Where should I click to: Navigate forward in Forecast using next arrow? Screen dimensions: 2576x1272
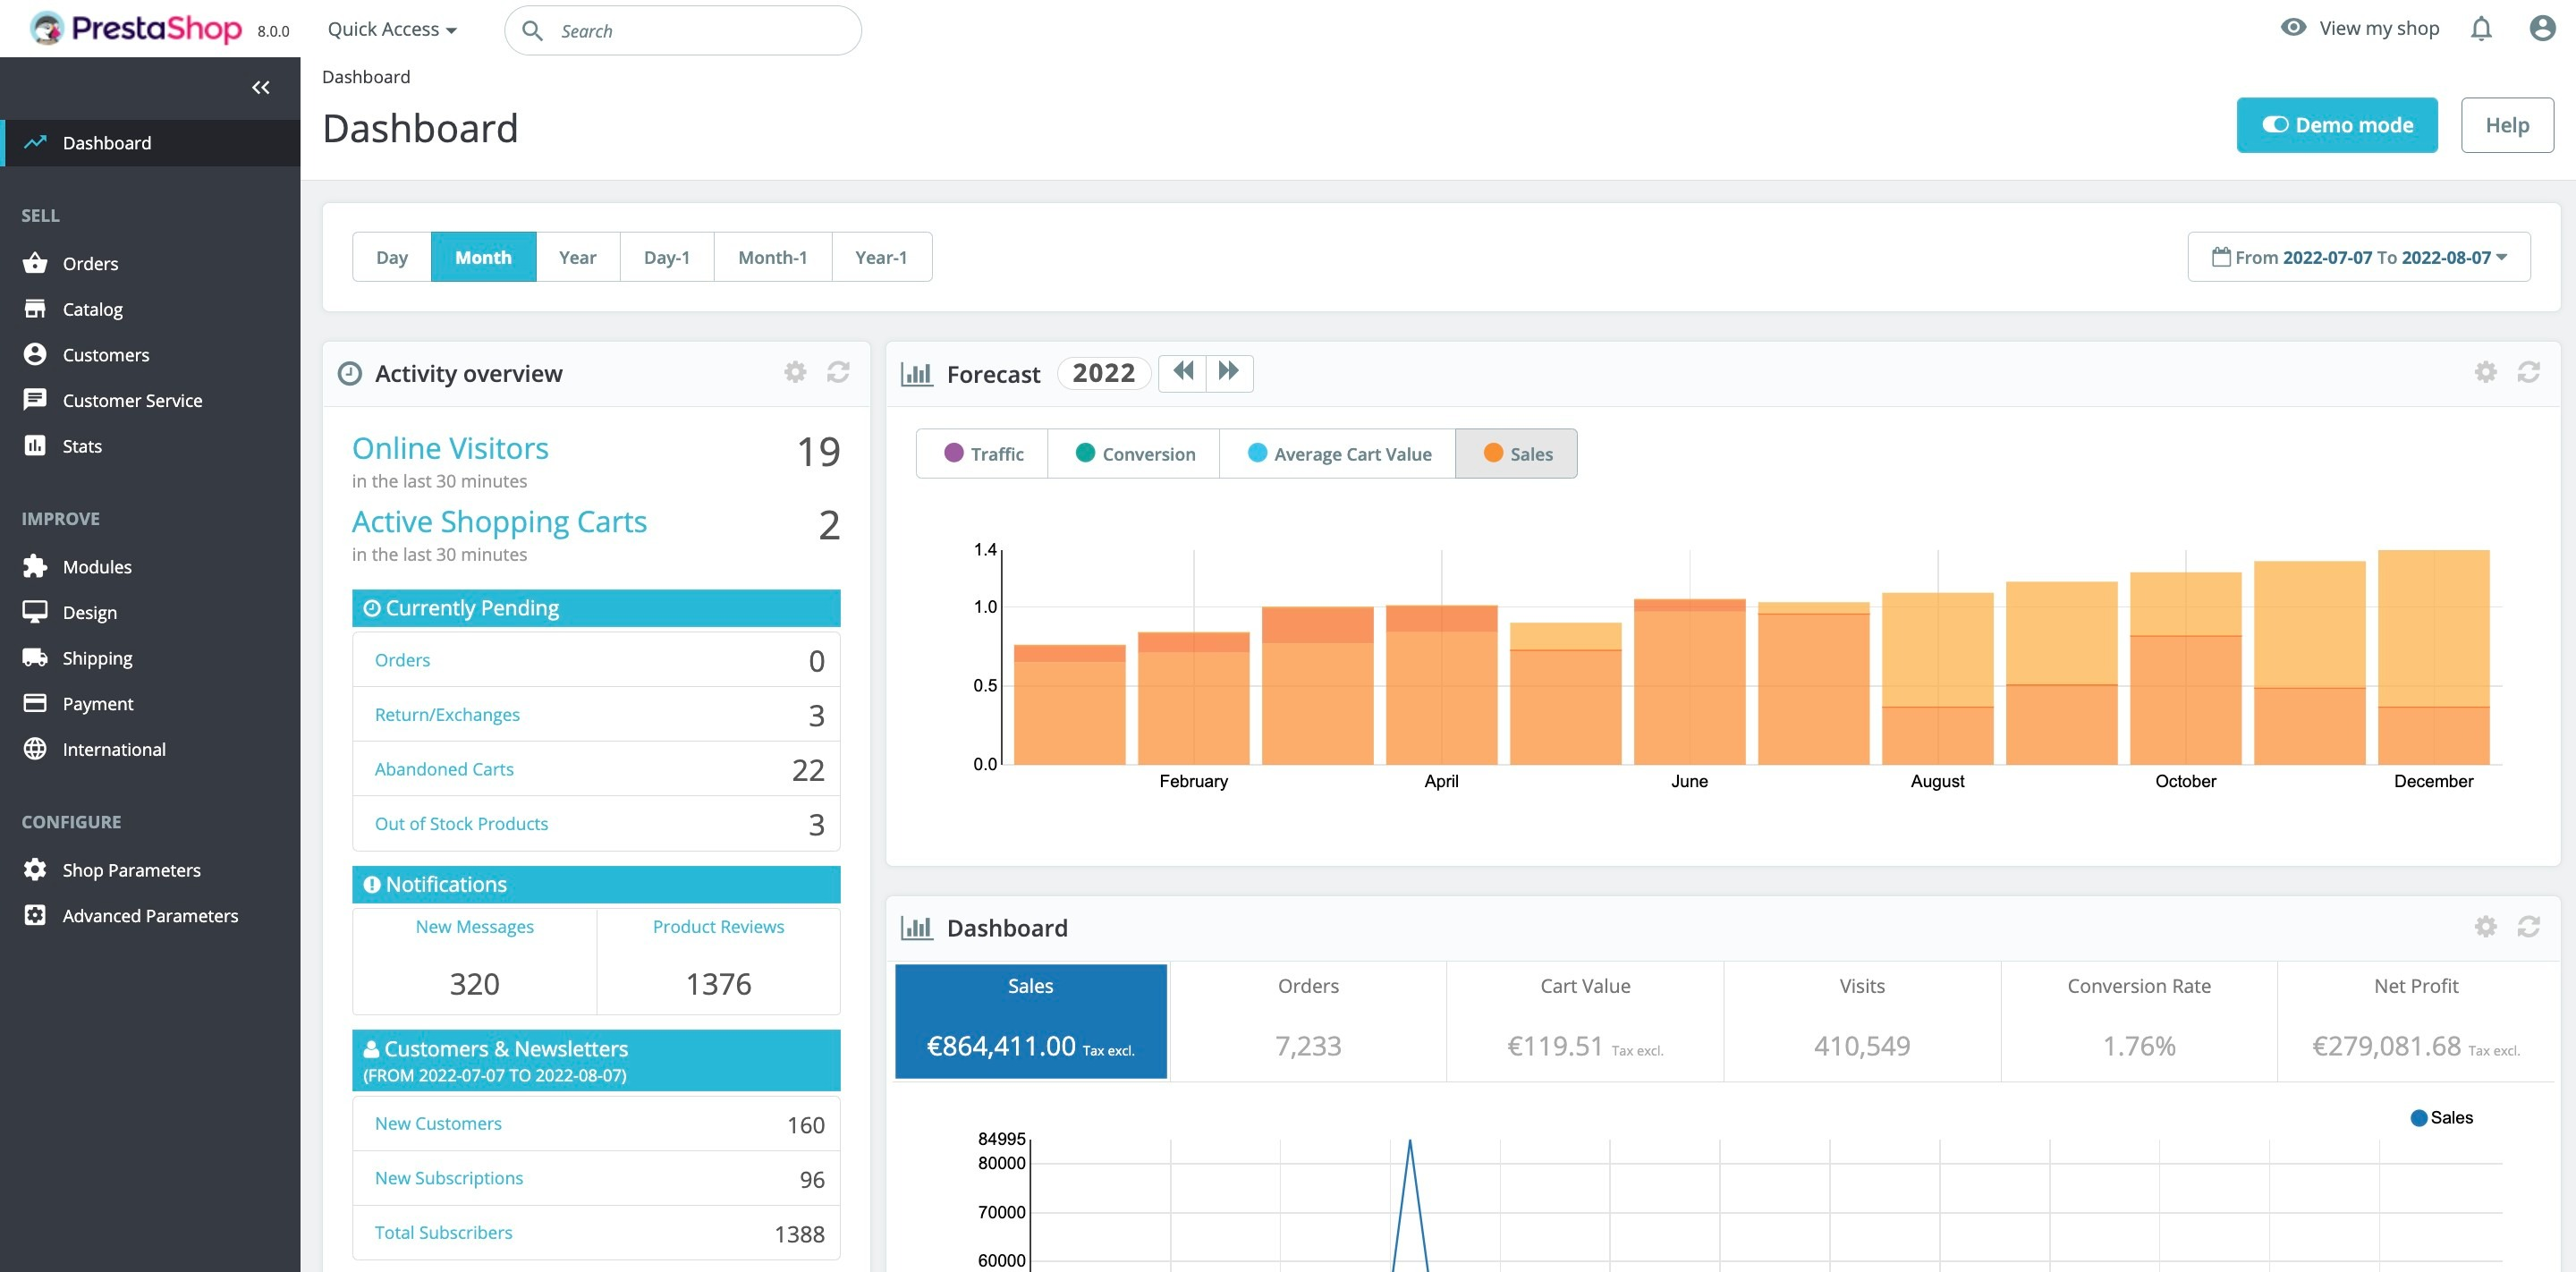point(1229,371)
